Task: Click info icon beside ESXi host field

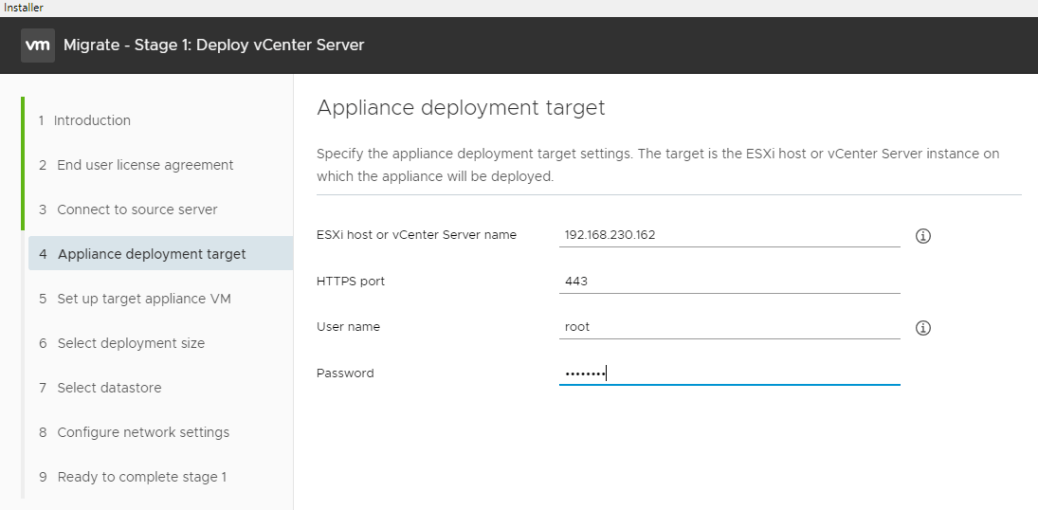Action: pyautogui.click(x=923, y=236)
